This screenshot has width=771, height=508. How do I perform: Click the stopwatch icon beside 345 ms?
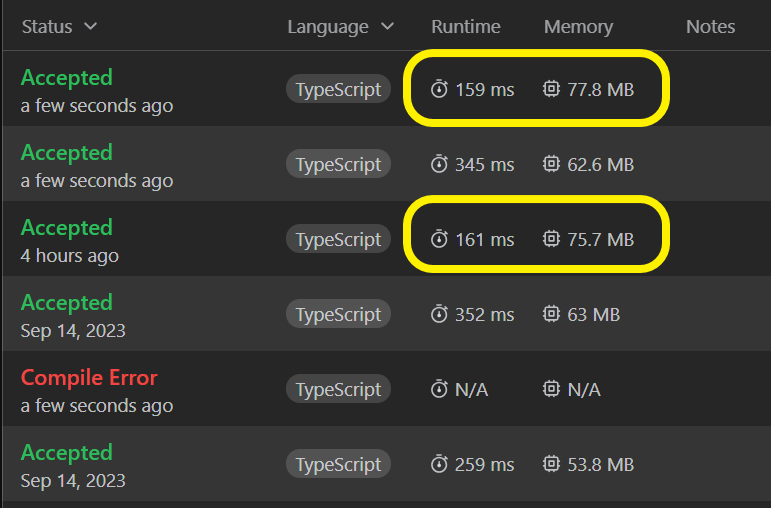click(439, 164)
